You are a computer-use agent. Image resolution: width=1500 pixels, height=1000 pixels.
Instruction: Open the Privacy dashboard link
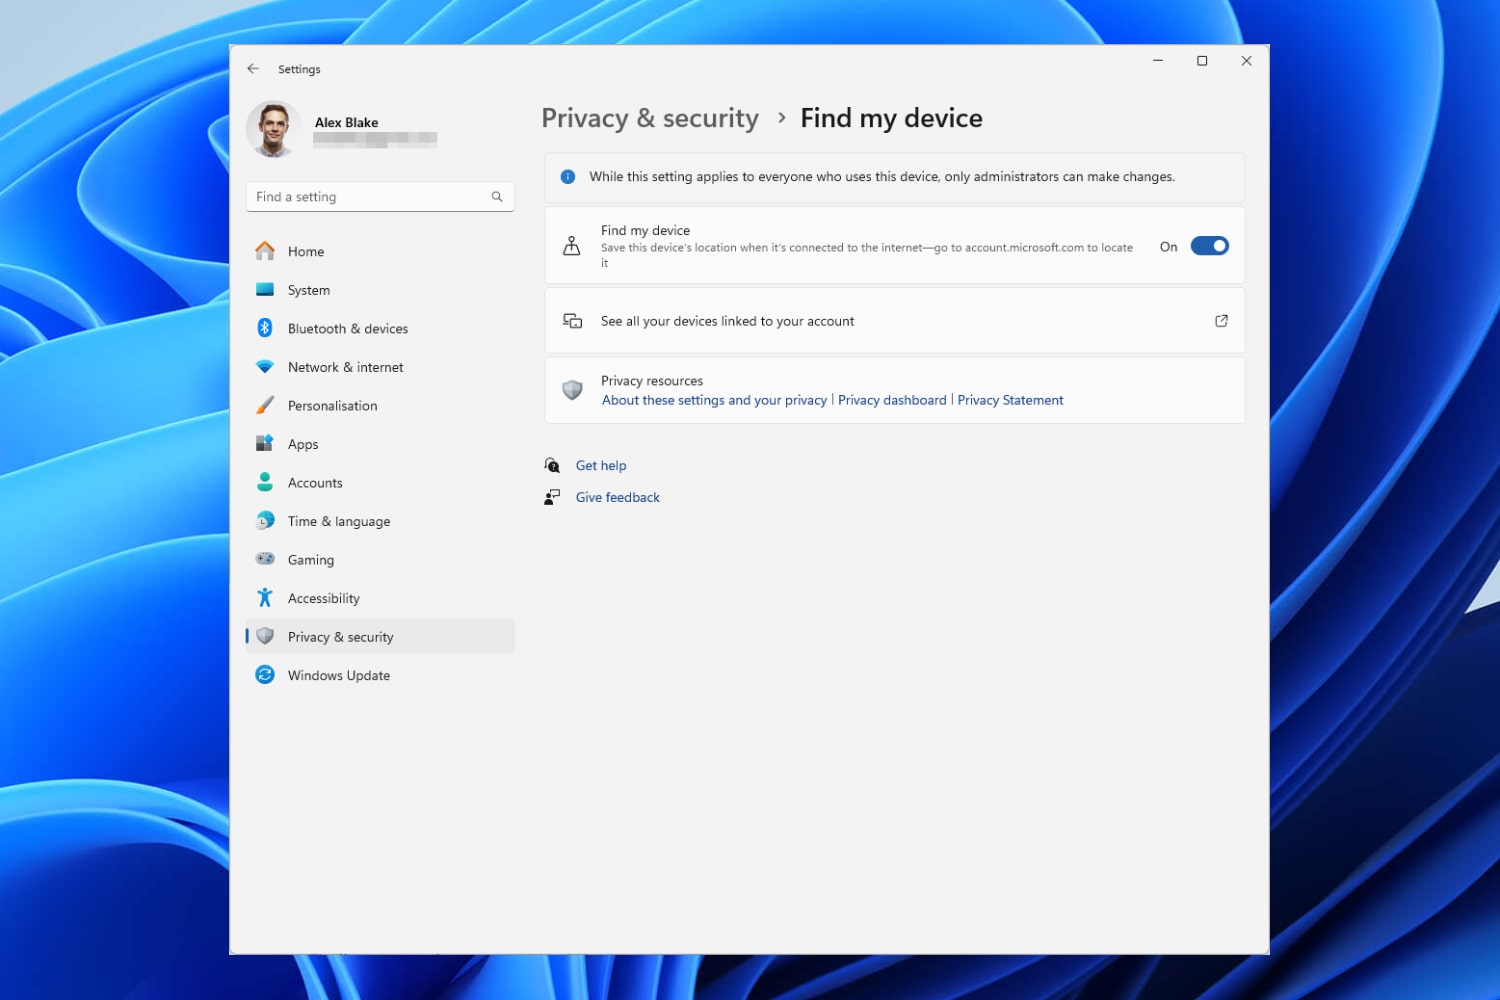pos(892,400)
